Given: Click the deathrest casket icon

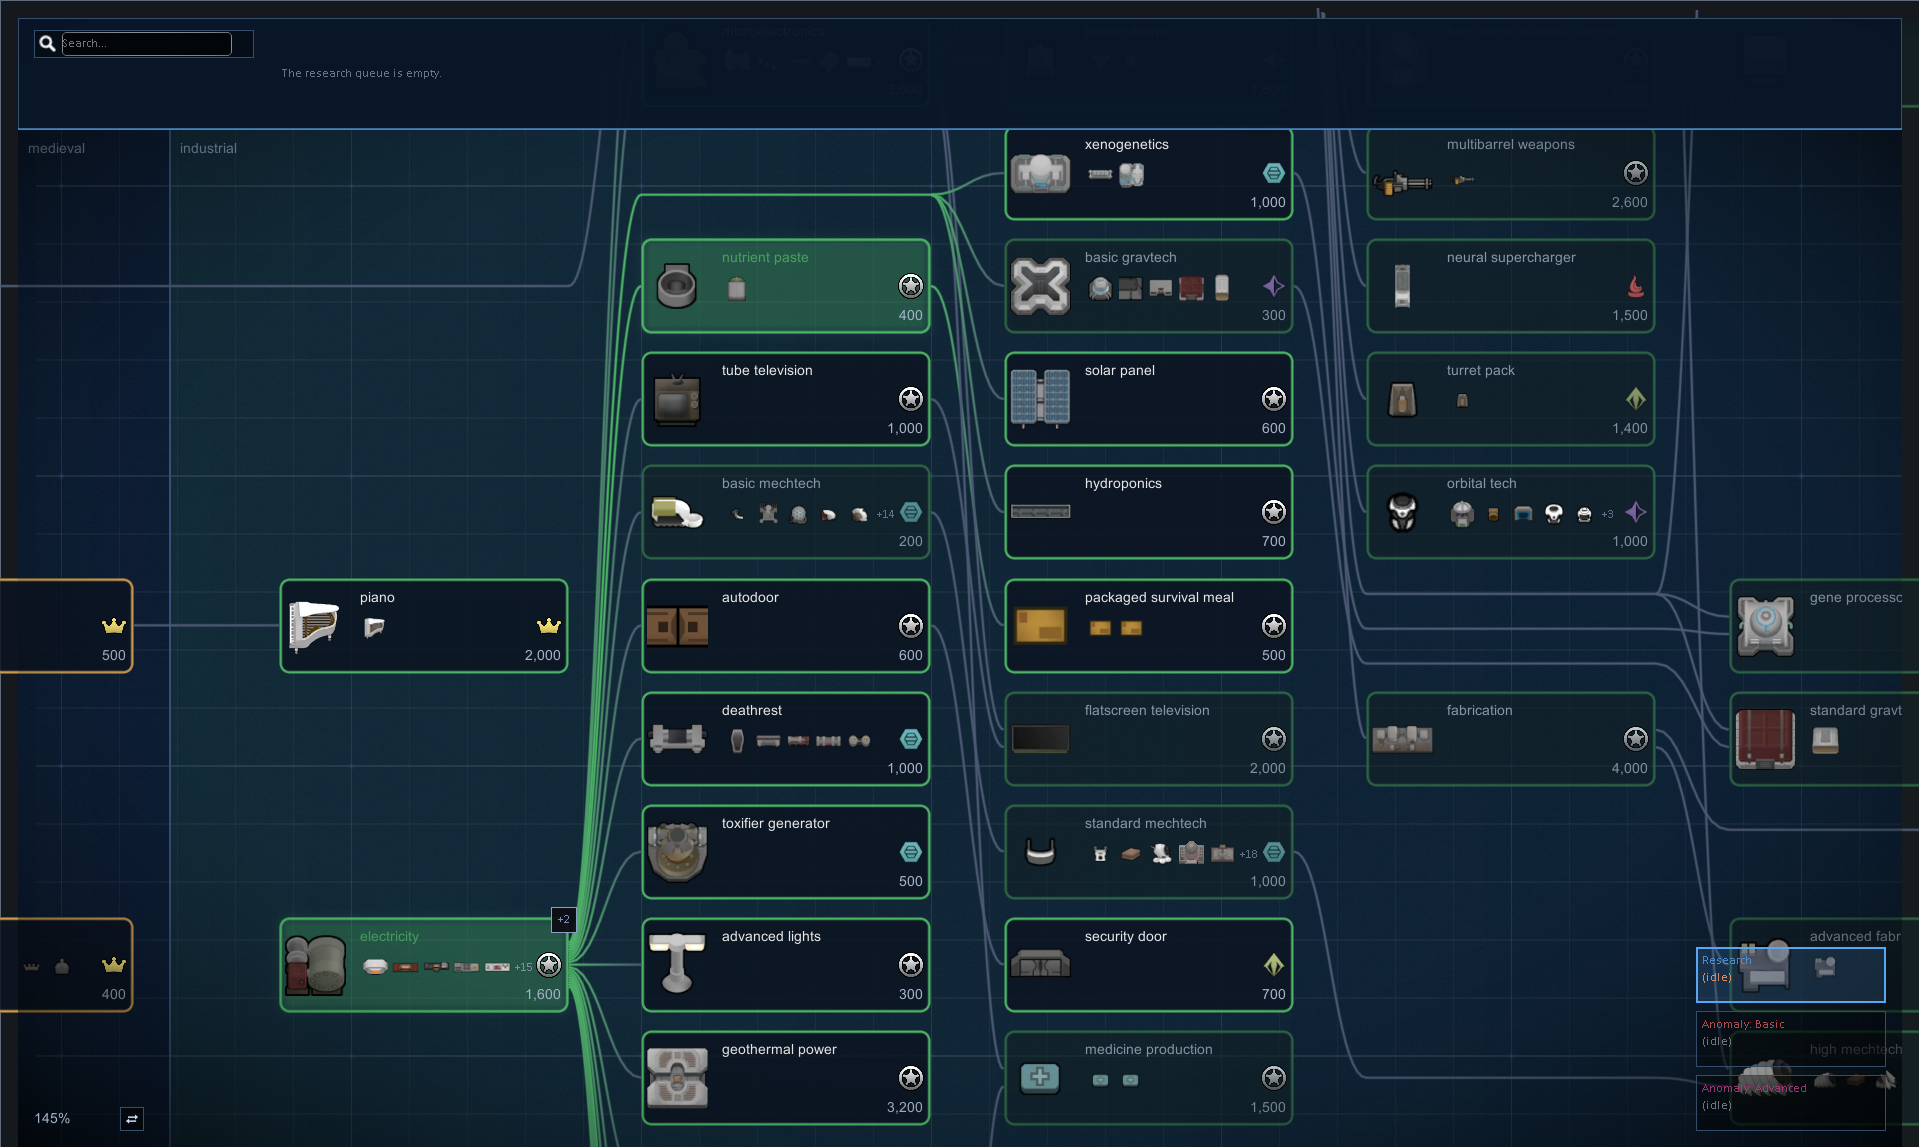Looking at the screenshot, I should pyautogui.click(x=677, y=740).
